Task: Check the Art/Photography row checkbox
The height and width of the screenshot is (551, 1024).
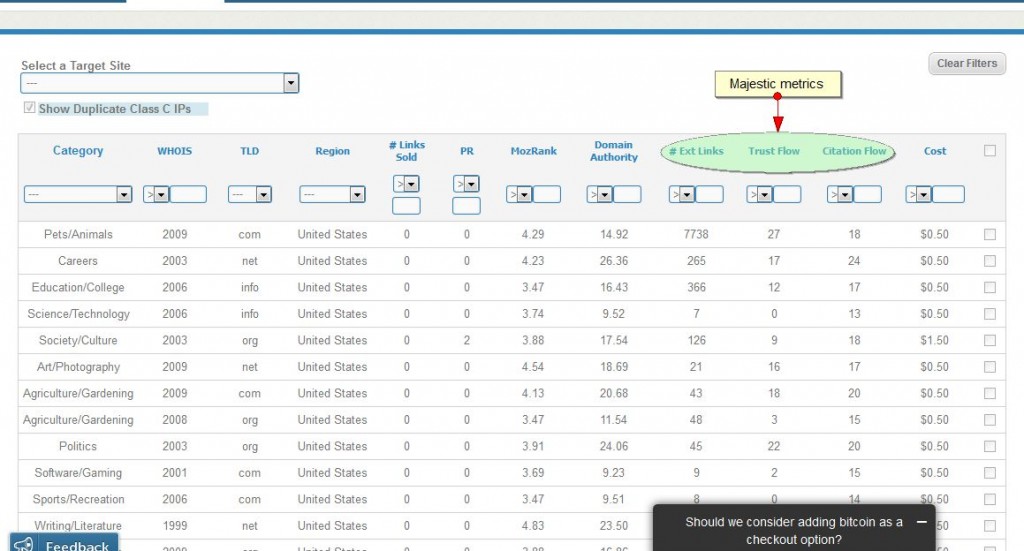Action: [x=990, y=367]
